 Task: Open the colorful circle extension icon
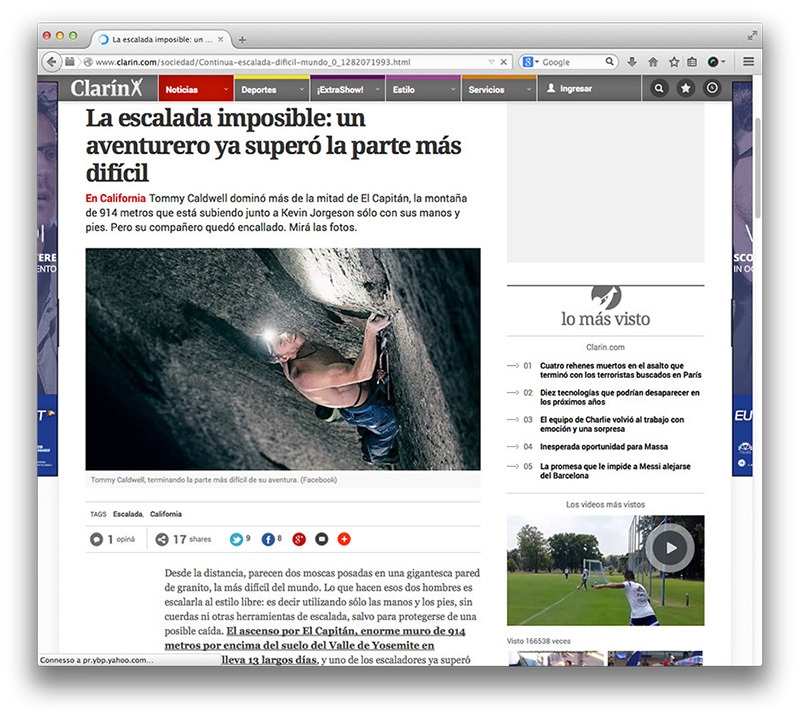click(x=713, y=62)
